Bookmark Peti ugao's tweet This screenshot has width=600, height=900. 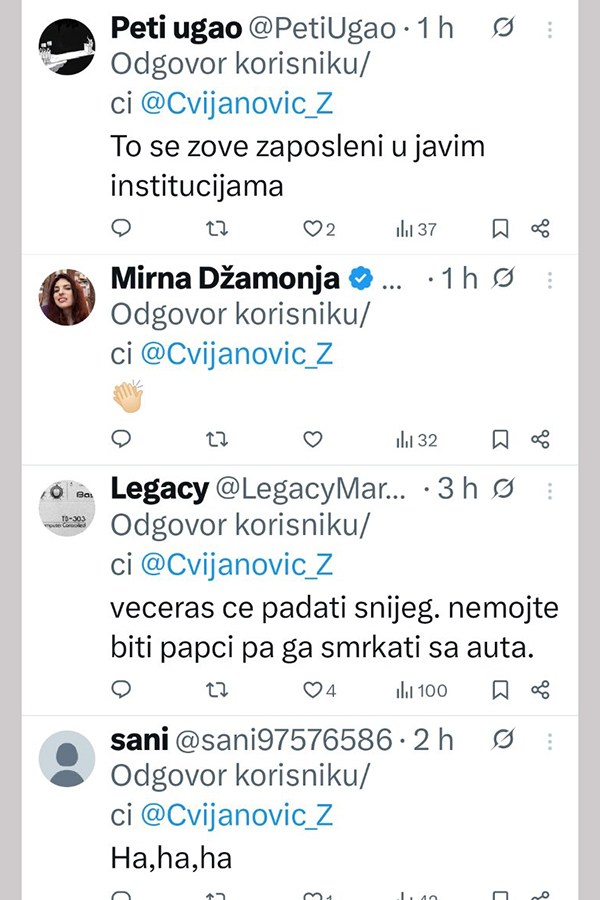(x=501, y=229)
